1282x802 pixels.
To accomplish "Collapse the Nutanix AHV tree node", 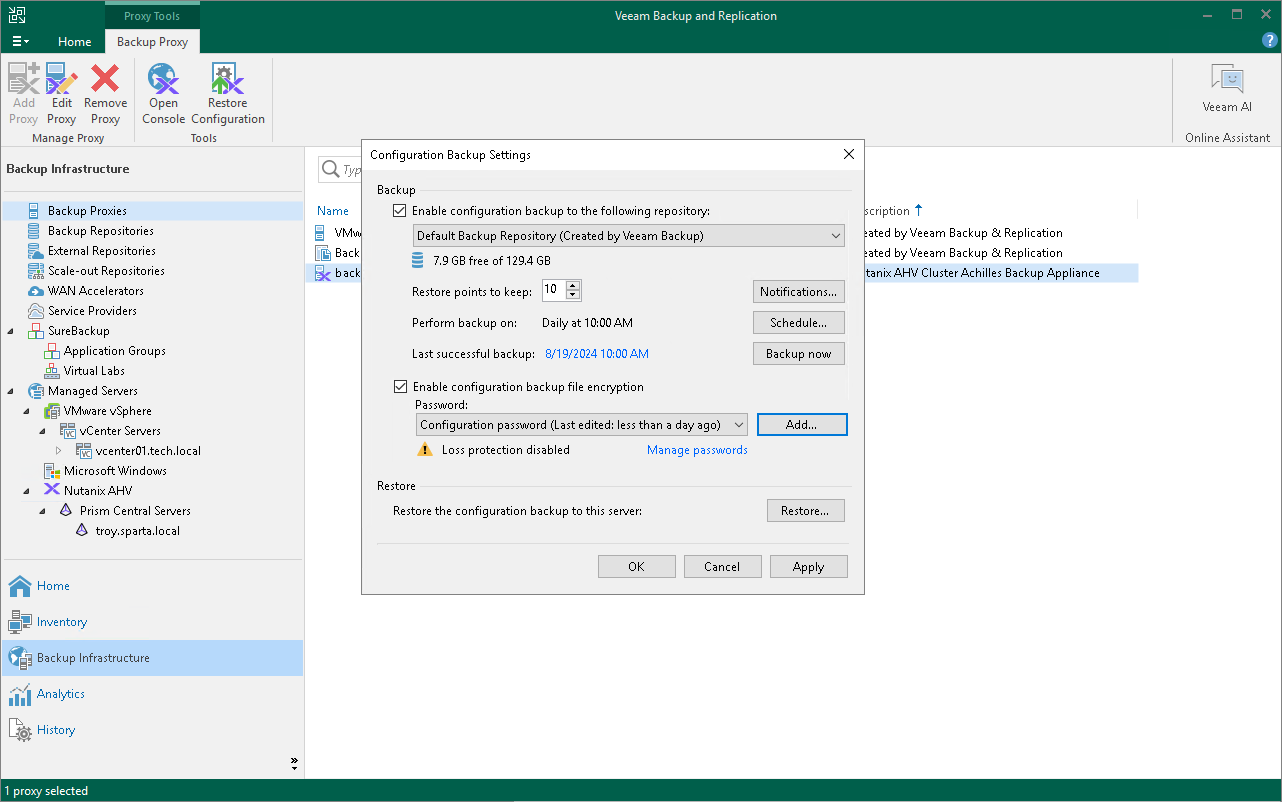I will (27, 491).
